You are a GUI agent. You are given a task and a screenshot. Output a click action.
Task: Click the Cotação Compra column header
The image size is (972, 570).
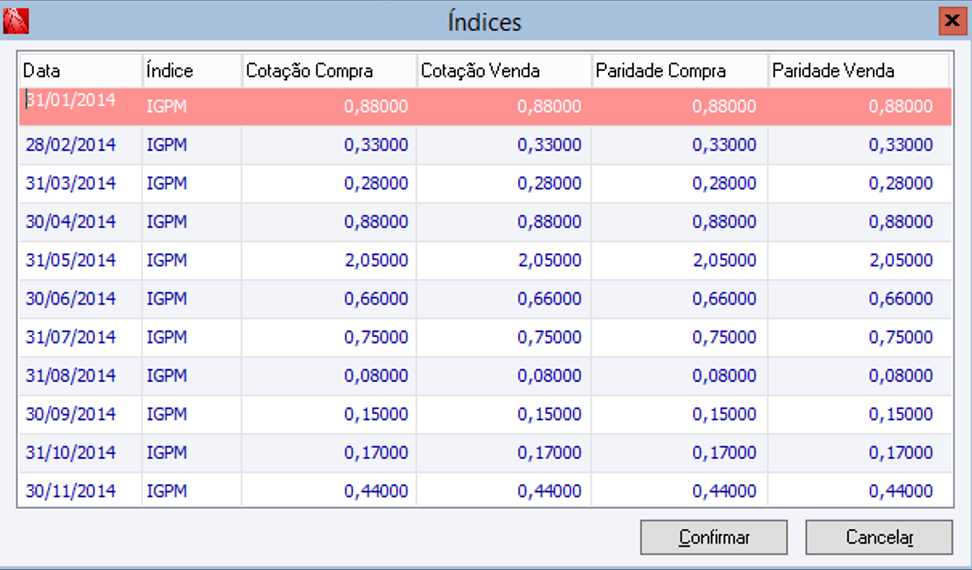329,71
